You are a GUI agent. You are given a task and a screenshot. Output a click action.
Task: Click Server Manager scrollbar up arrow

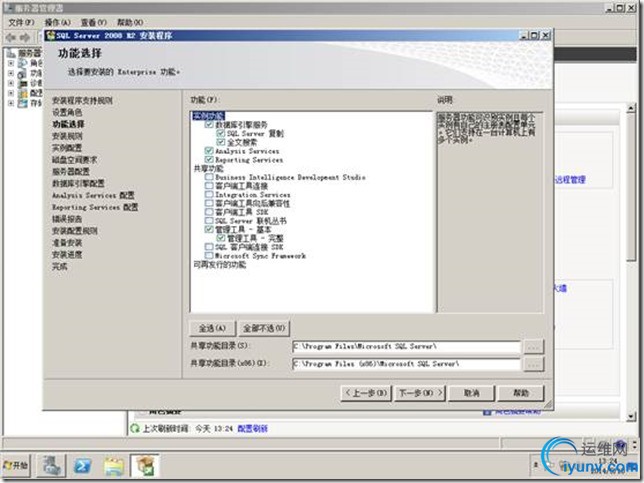point(631,108)
